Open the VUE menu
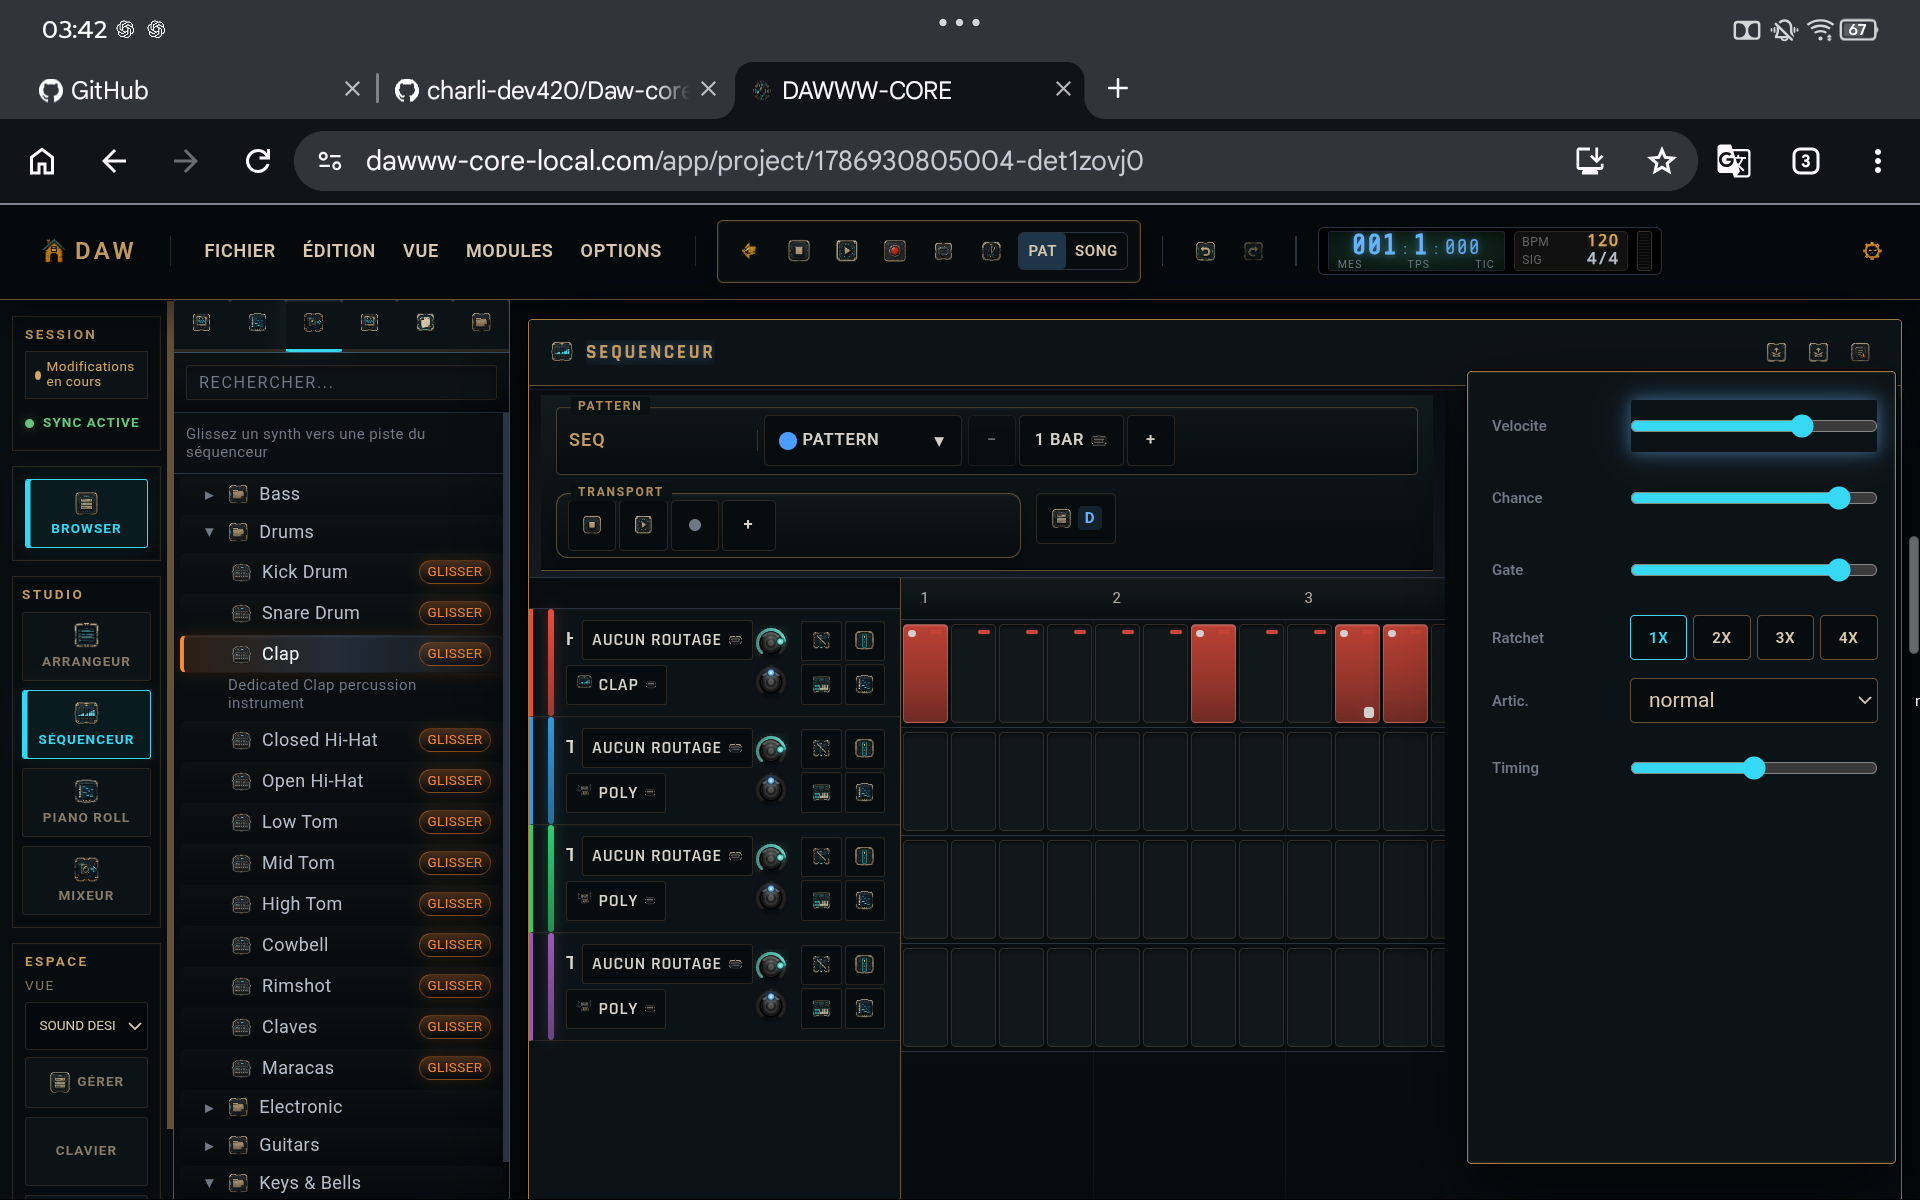Screen dimensions: 1920x1200 (x=421, y=251)
